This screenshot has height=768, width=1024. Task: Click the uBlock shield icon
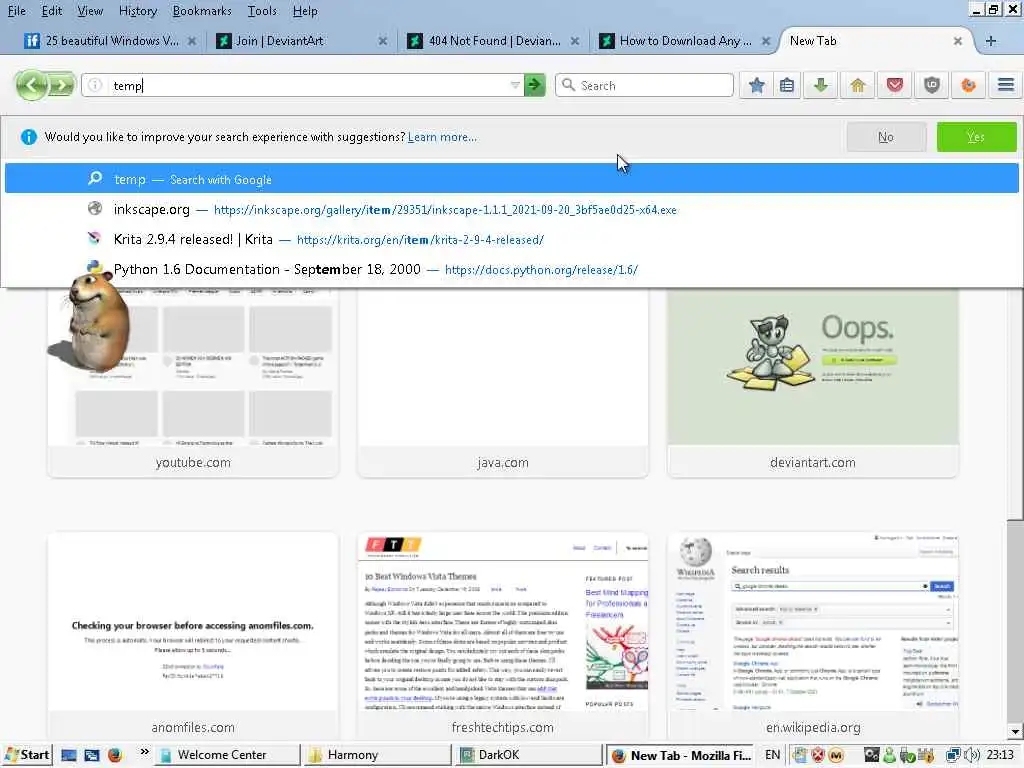(931, 86)
